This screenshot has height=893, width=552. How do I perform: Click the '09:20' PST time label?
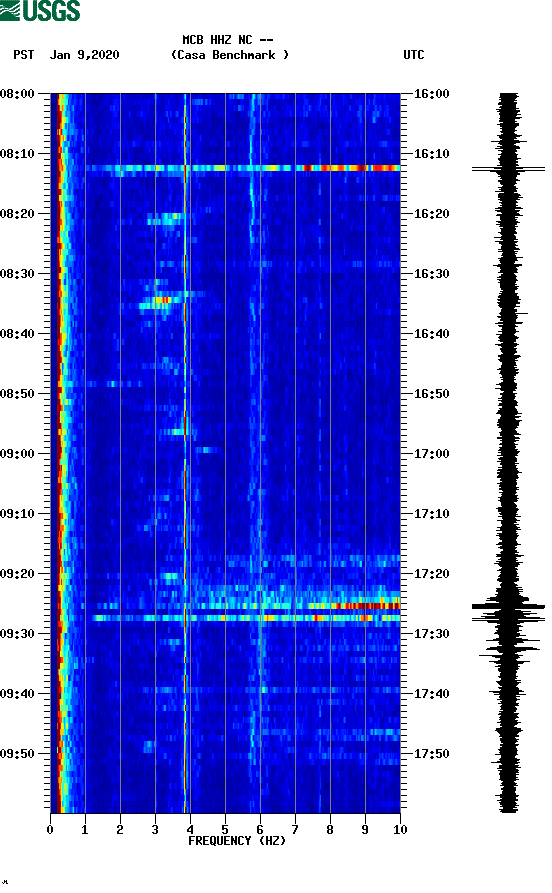[x=17, y=574]
